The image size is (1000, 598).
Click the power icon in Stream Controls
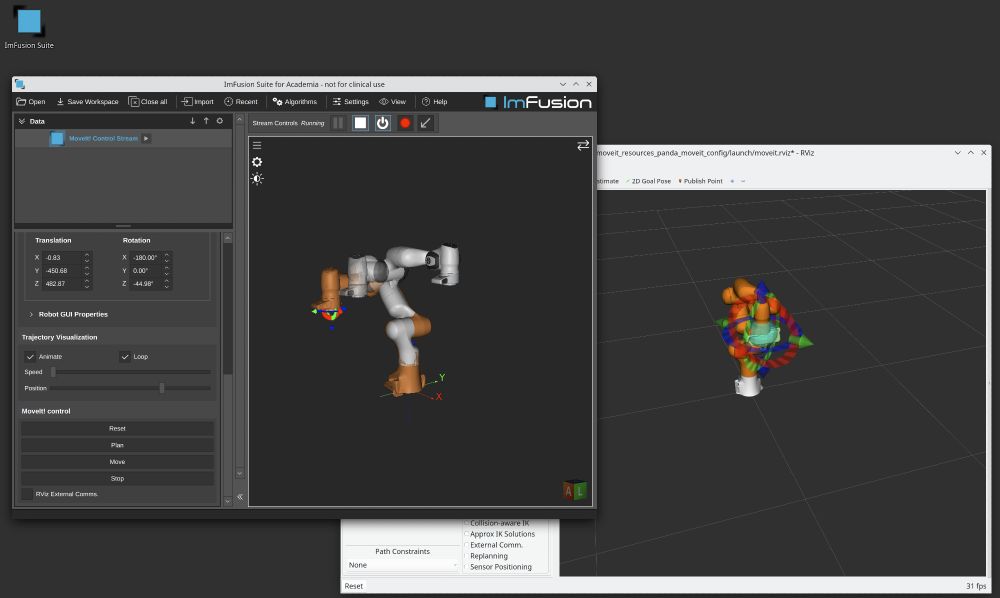pyautogui.click(x=383, y=123)
